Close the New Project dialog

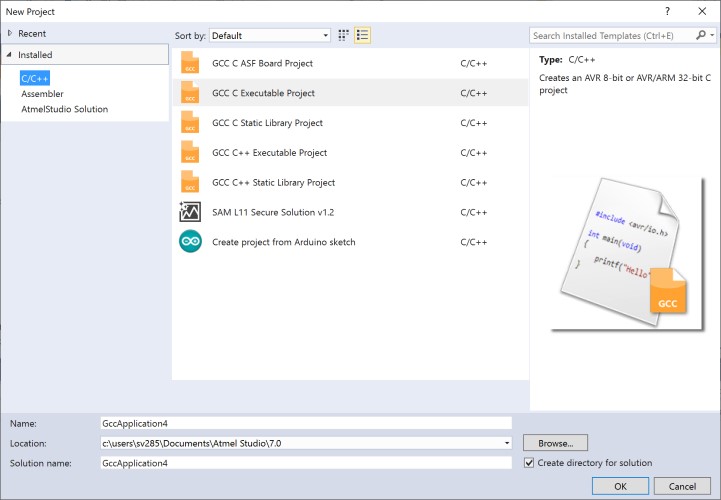pos(702,11)
